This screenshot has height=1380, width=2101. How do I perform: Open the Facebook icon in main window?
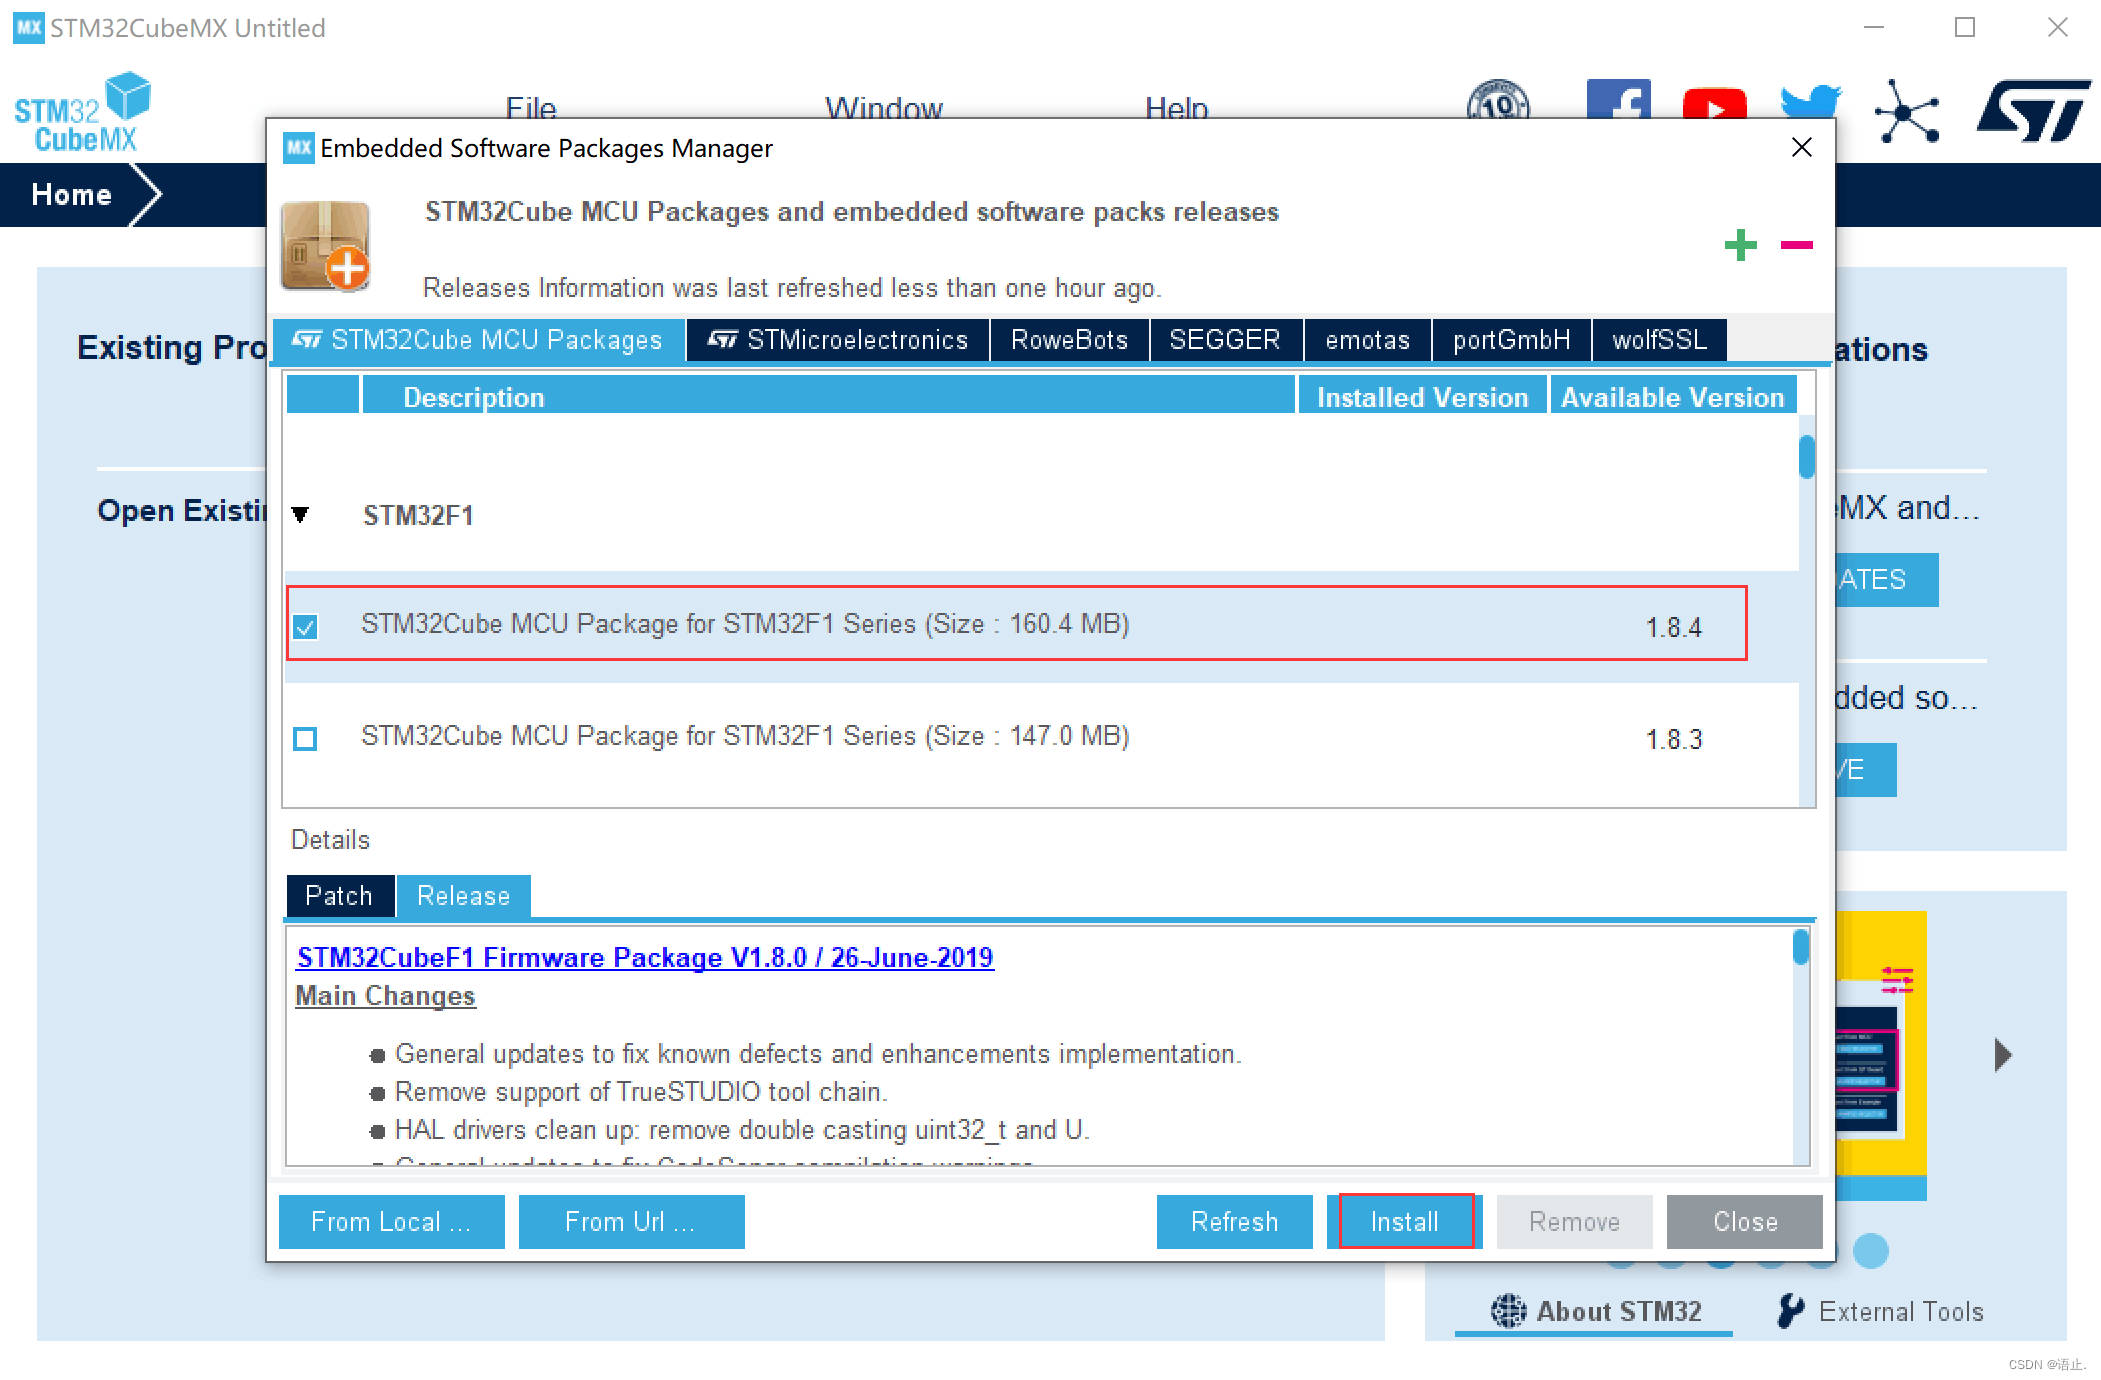(1618, 99)
